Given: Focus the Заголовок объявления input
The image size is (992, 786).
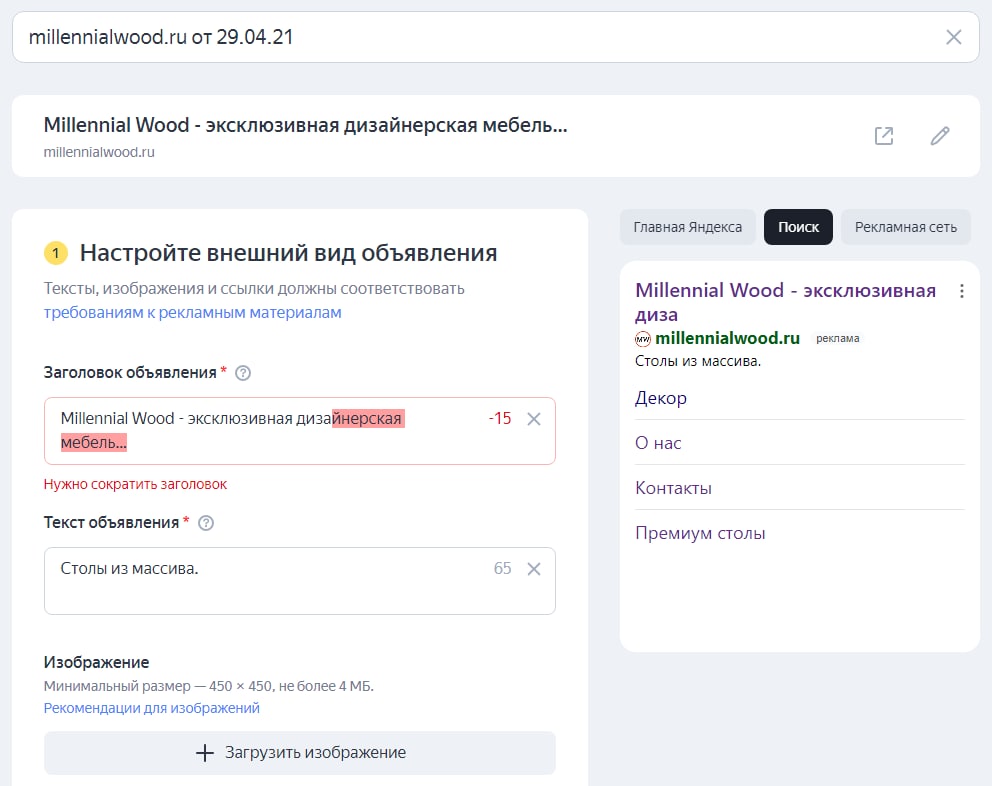Looking at the screenshot, I should (x=300, y=431).
